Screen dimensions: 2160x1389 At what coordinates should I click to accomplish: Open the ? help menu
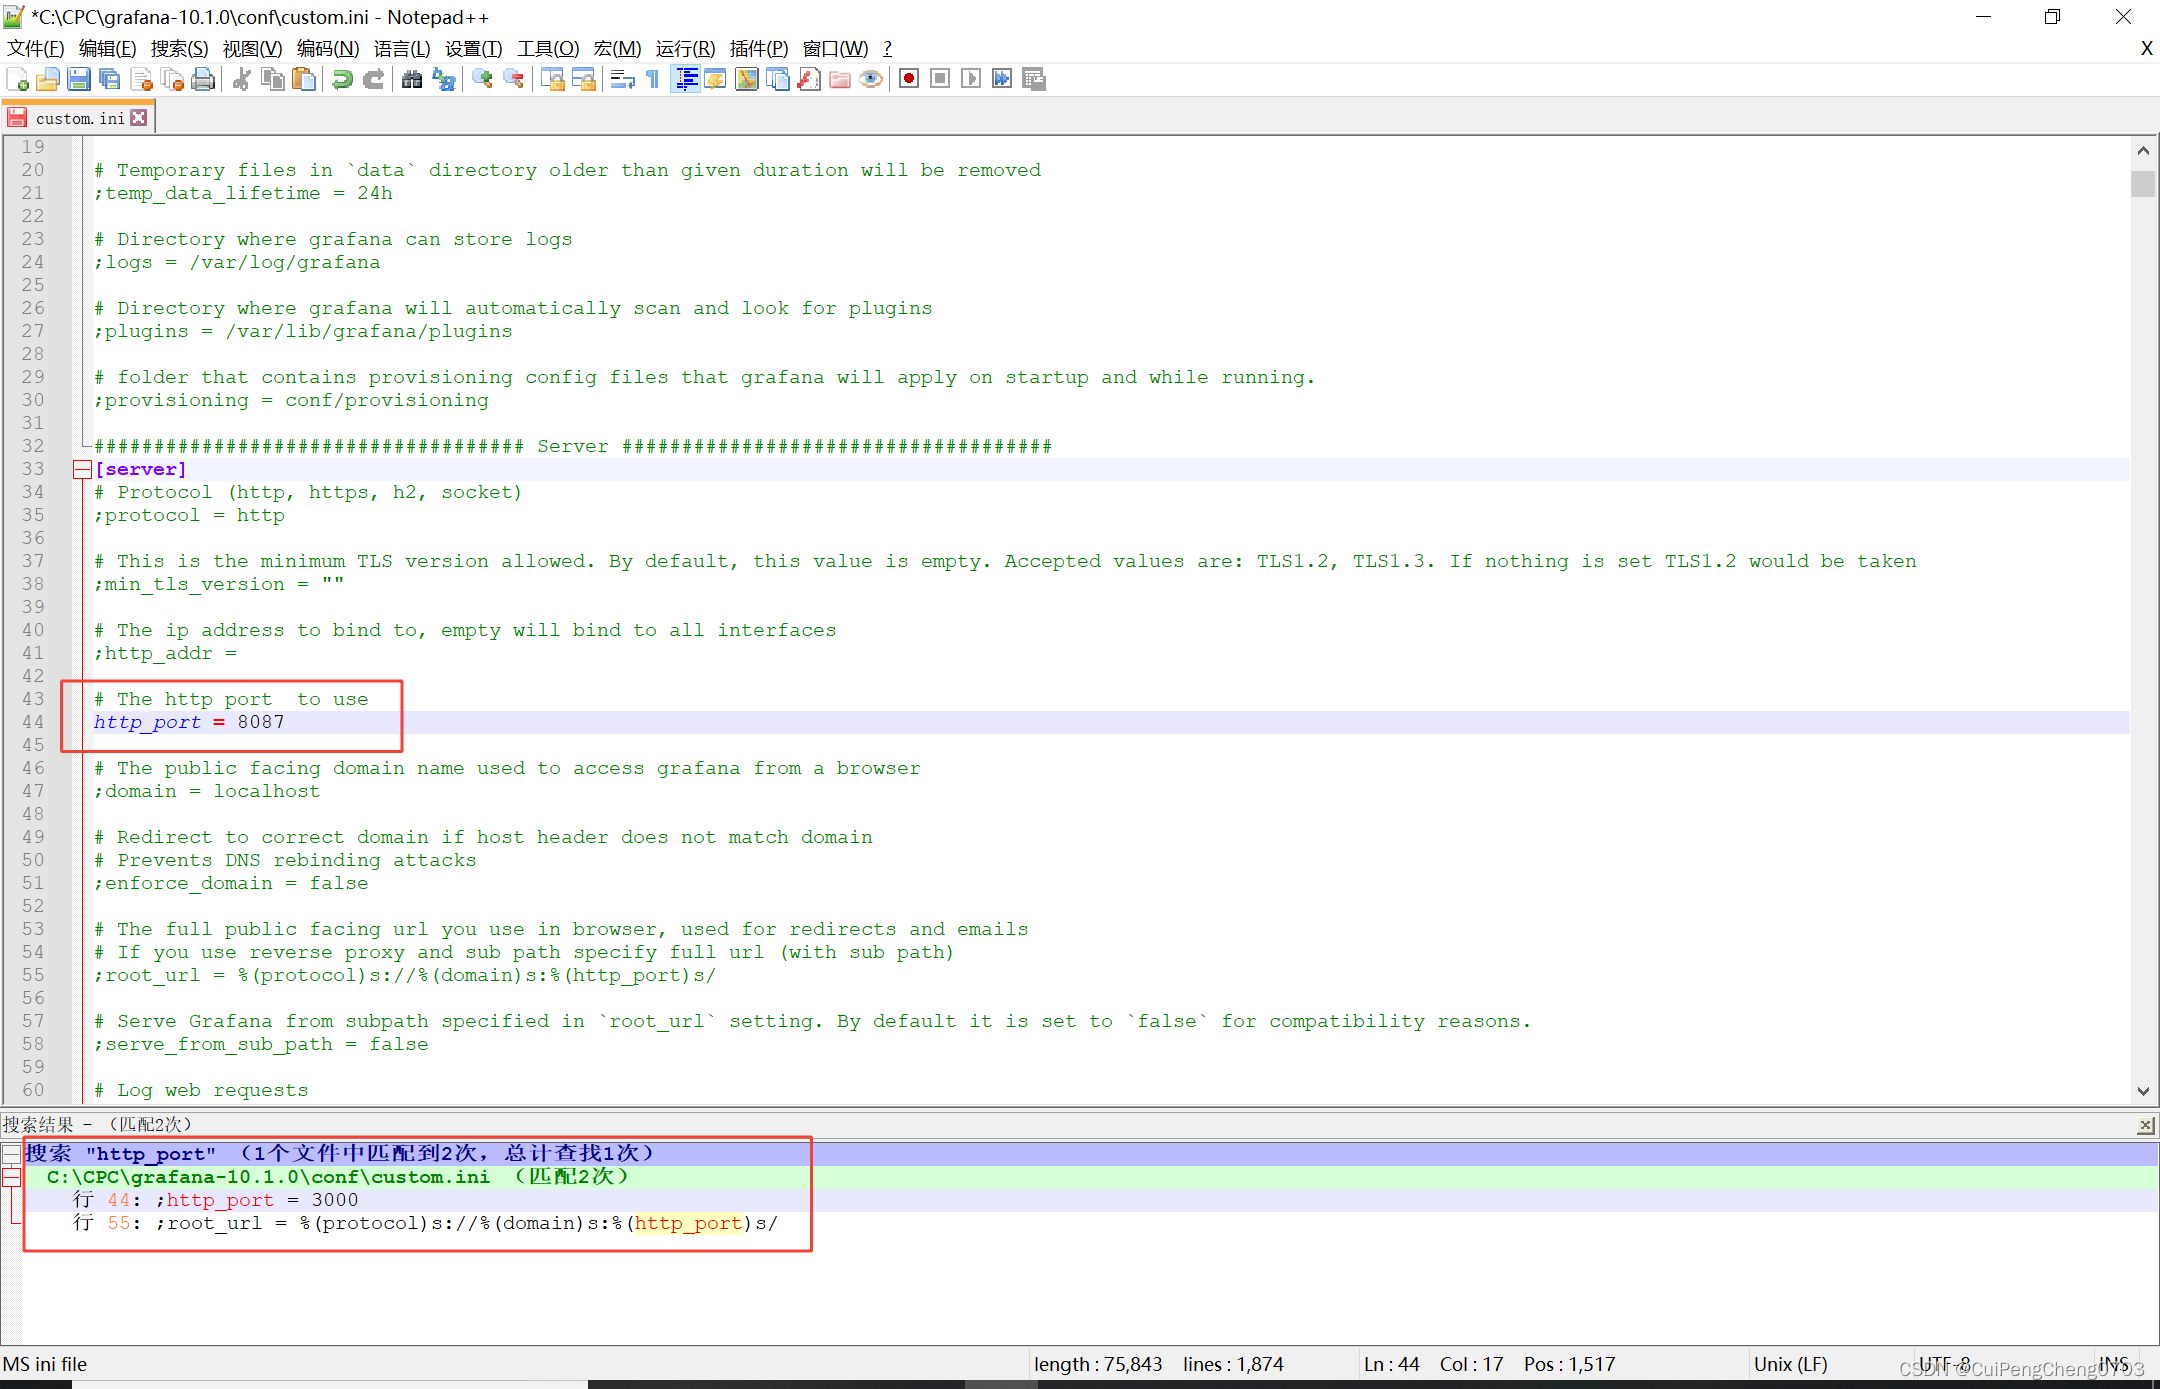887,48
